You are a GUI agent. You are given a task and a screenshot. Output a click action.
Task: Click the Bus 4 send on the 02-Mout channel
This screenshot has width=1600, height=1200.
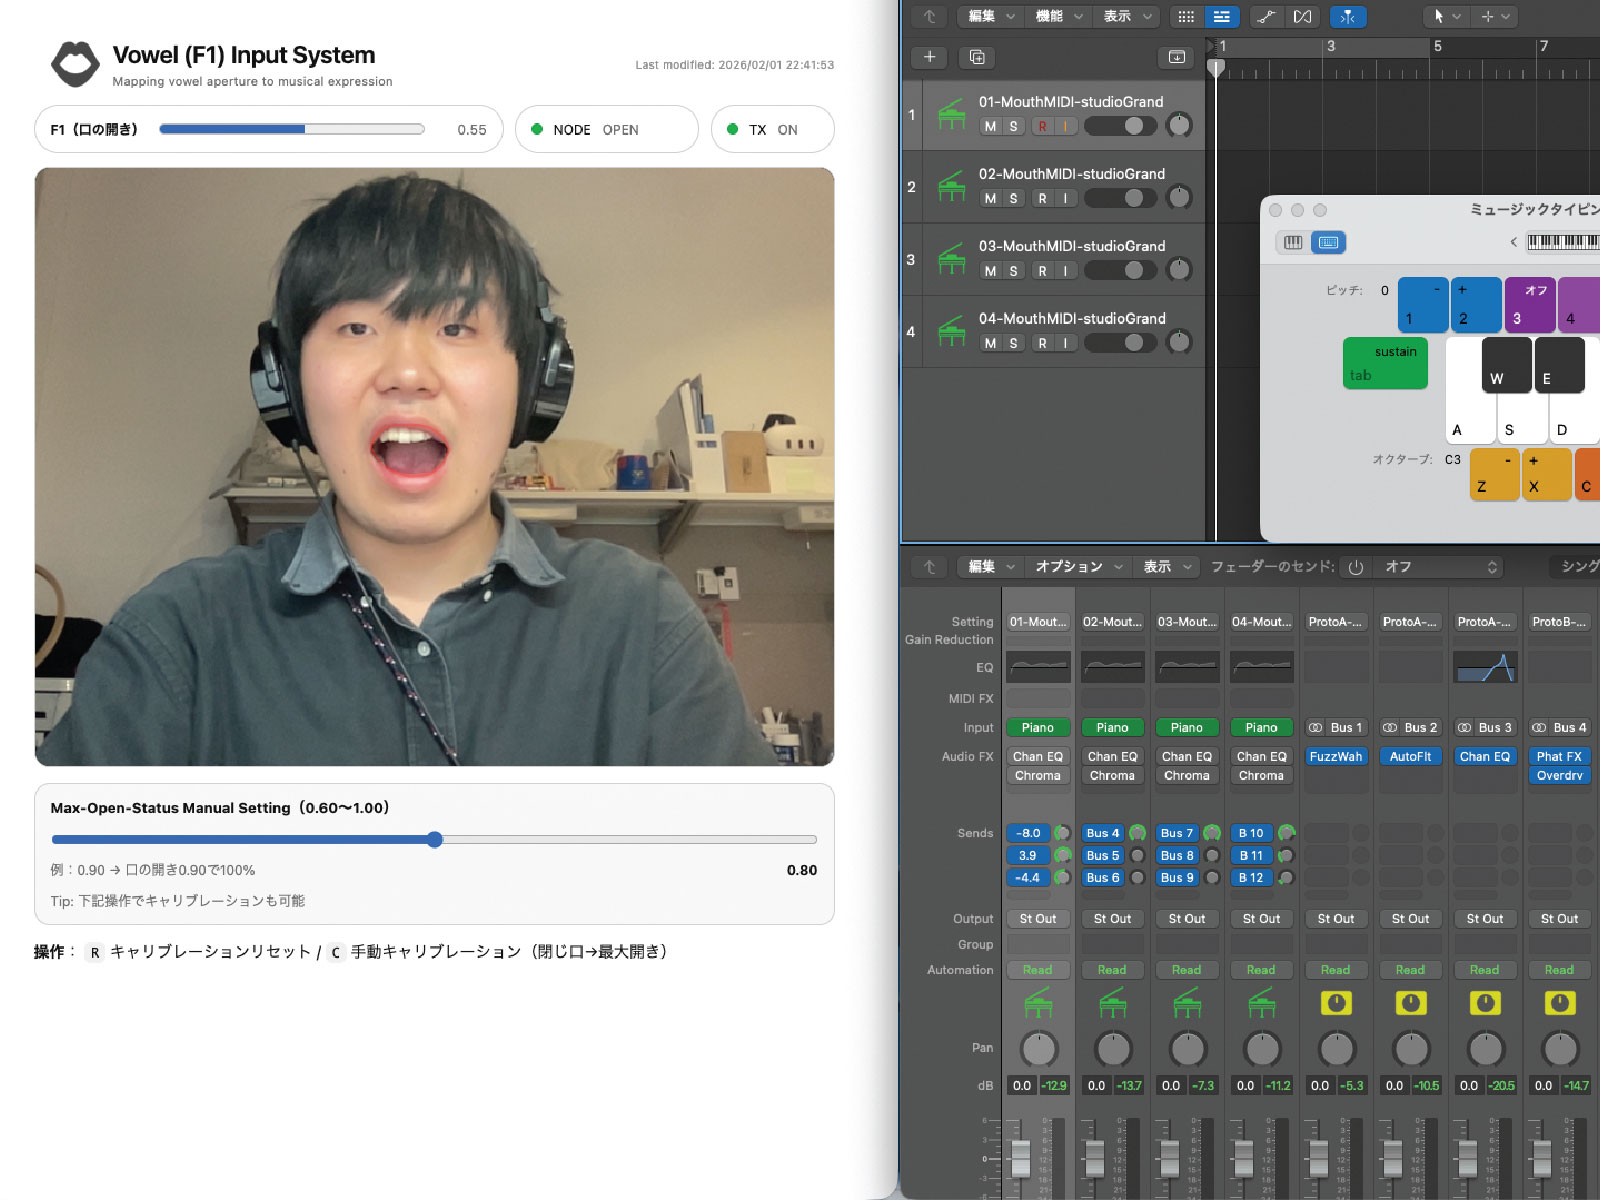1103,832
